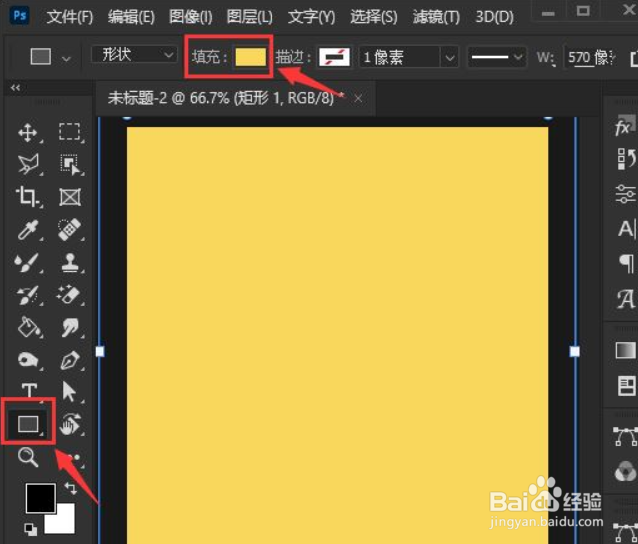Select the Pen tool
Screen dimensions: 638x544
[x=70, y=360]
